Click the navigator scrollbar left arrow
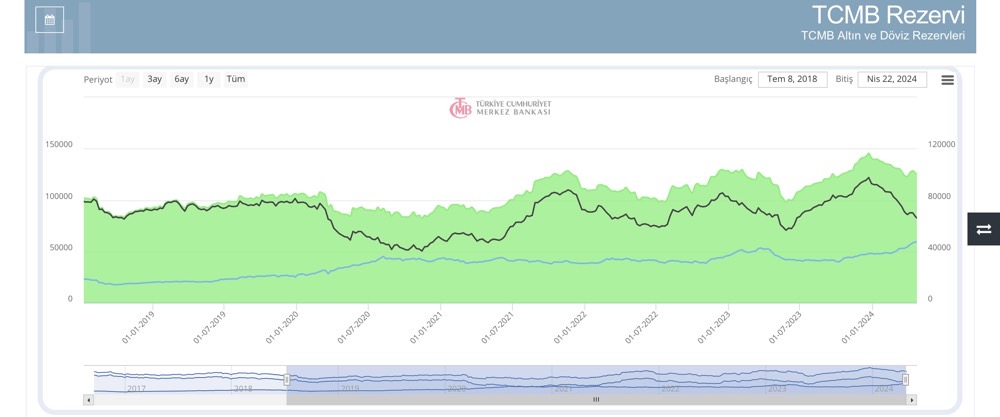 pos(89,399)
